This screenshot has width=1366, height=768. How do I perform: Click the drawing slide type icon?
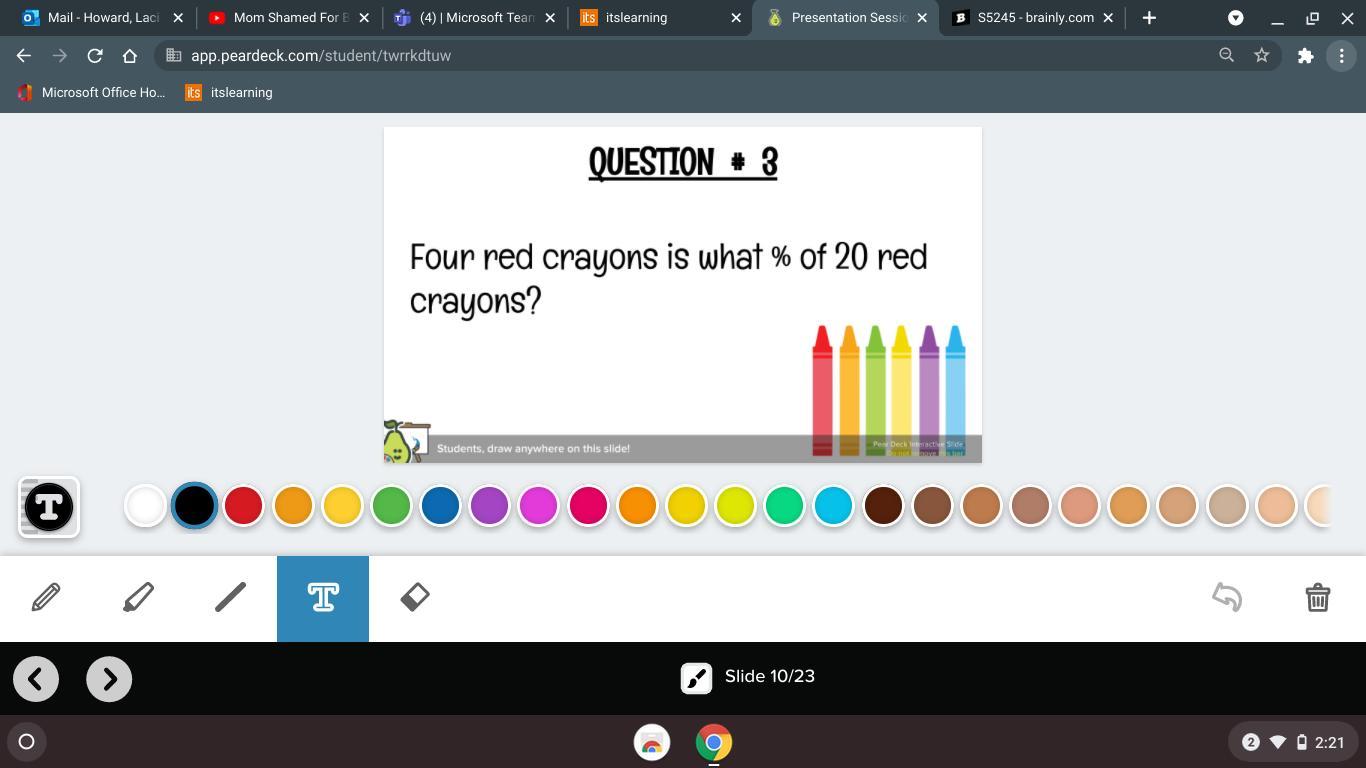click(x=697, y=678)
